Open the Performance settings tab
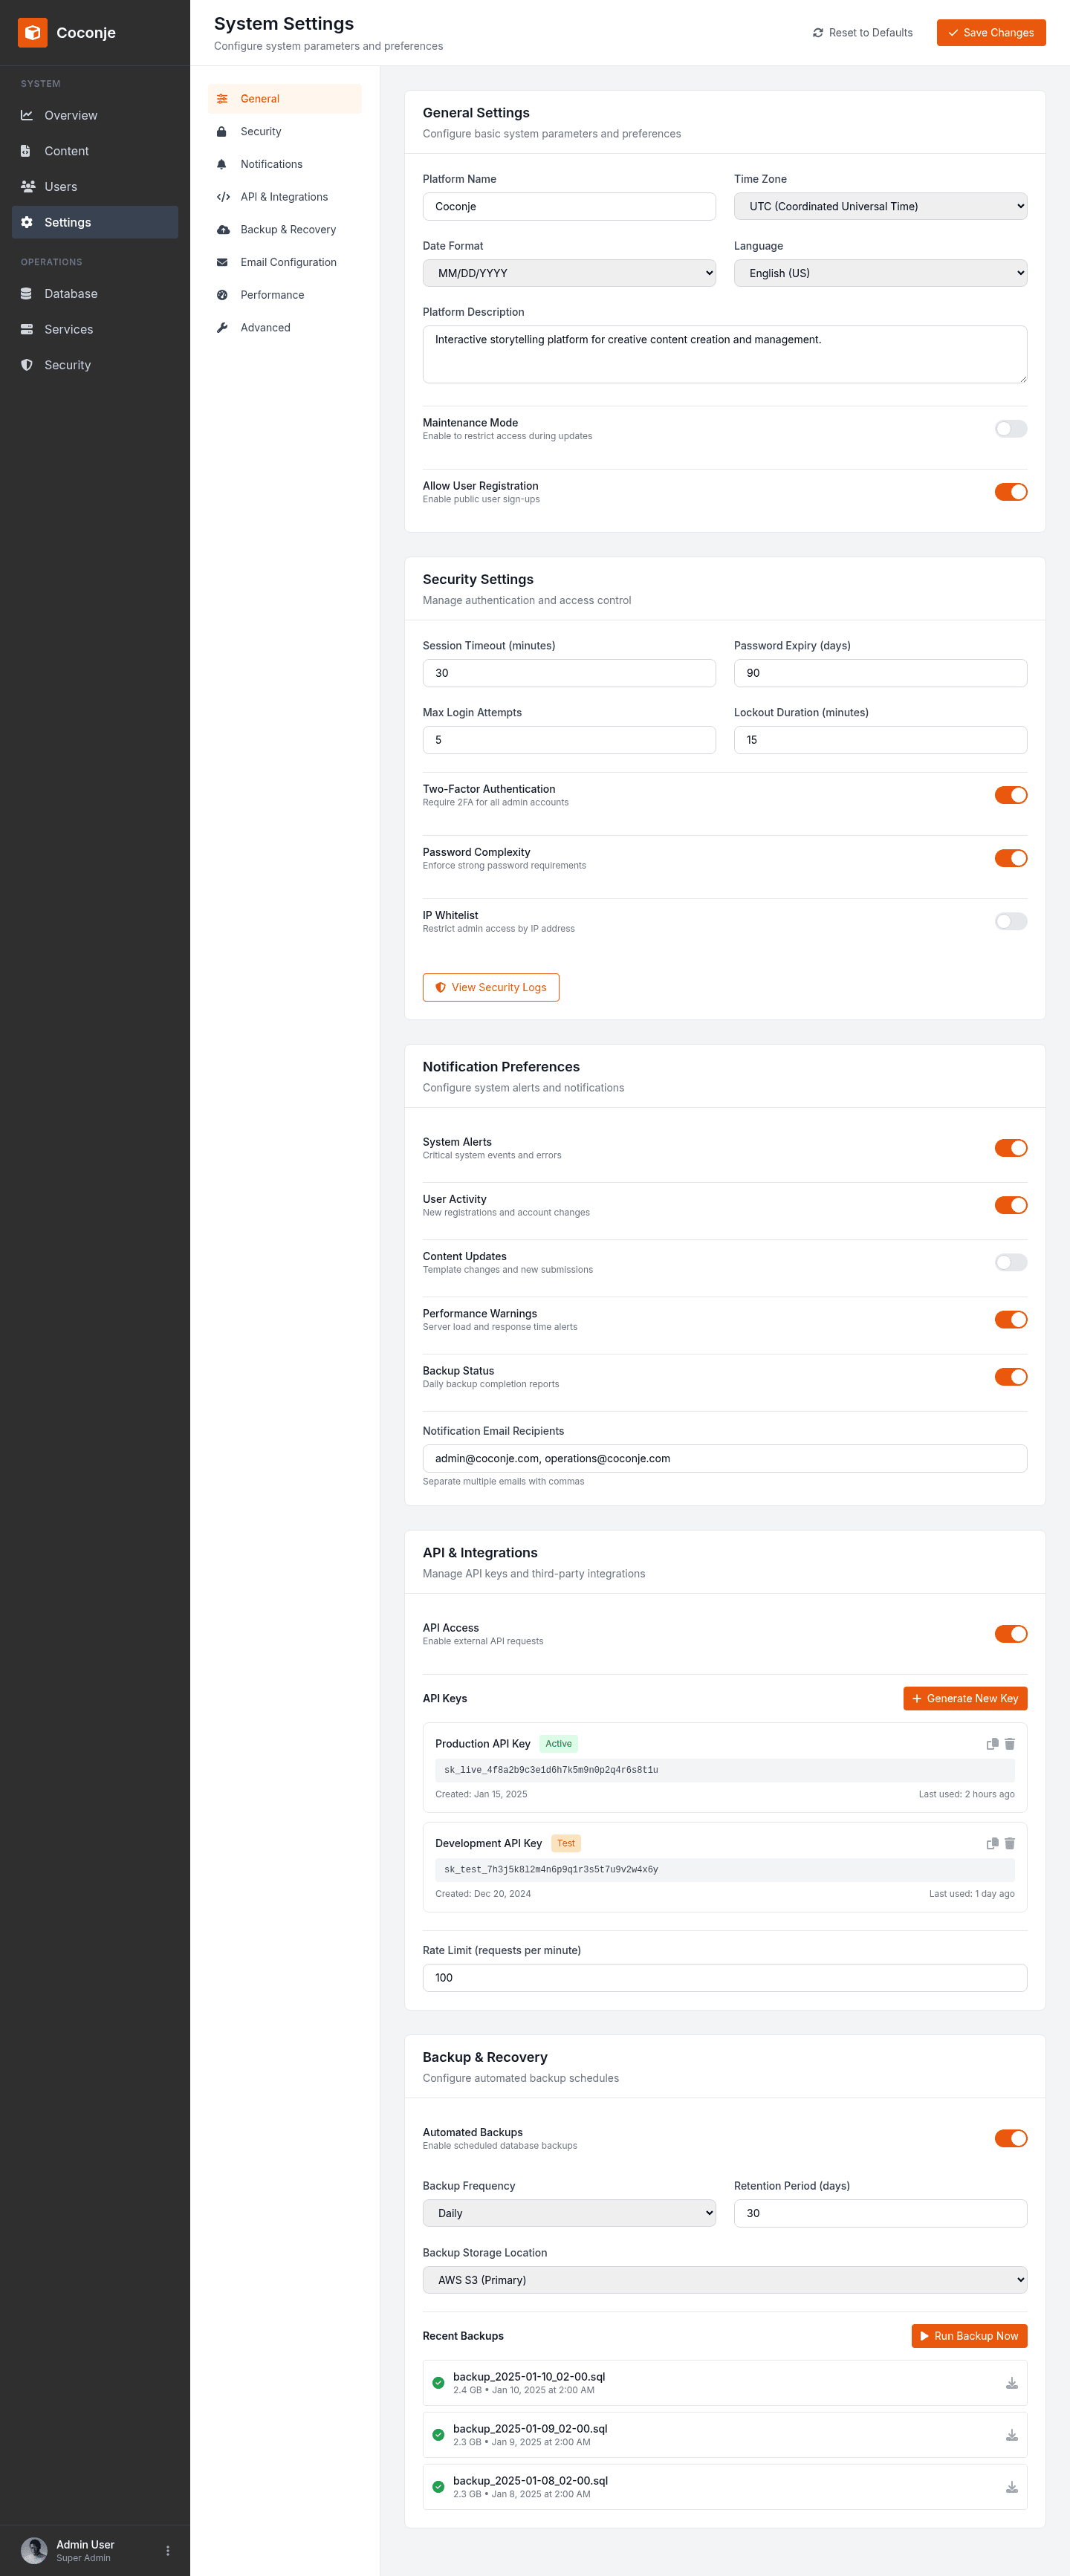 (x=285, y=295)
